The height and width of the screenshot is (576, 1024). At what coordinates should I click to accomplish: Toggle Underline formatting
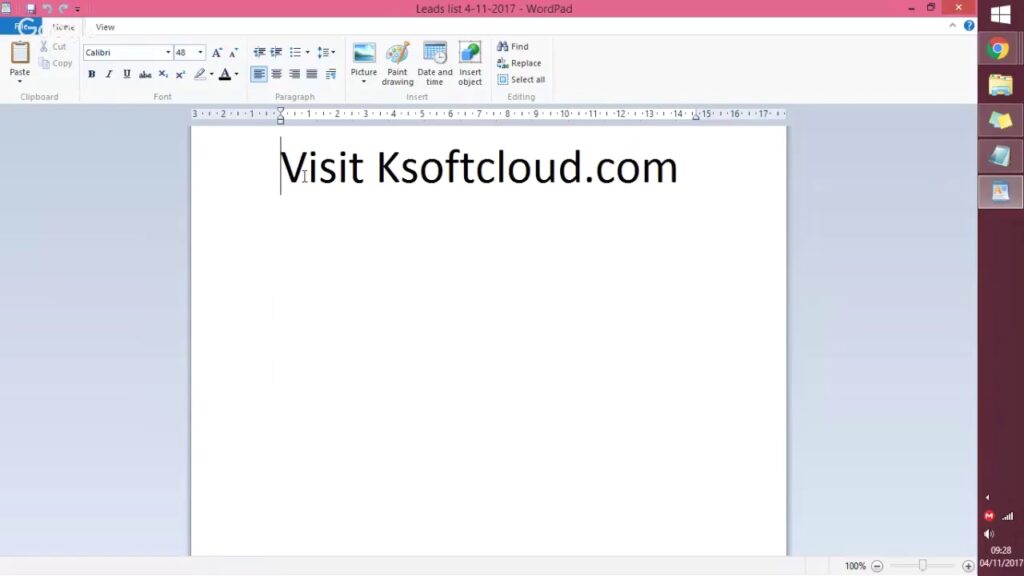click(127, 74)
